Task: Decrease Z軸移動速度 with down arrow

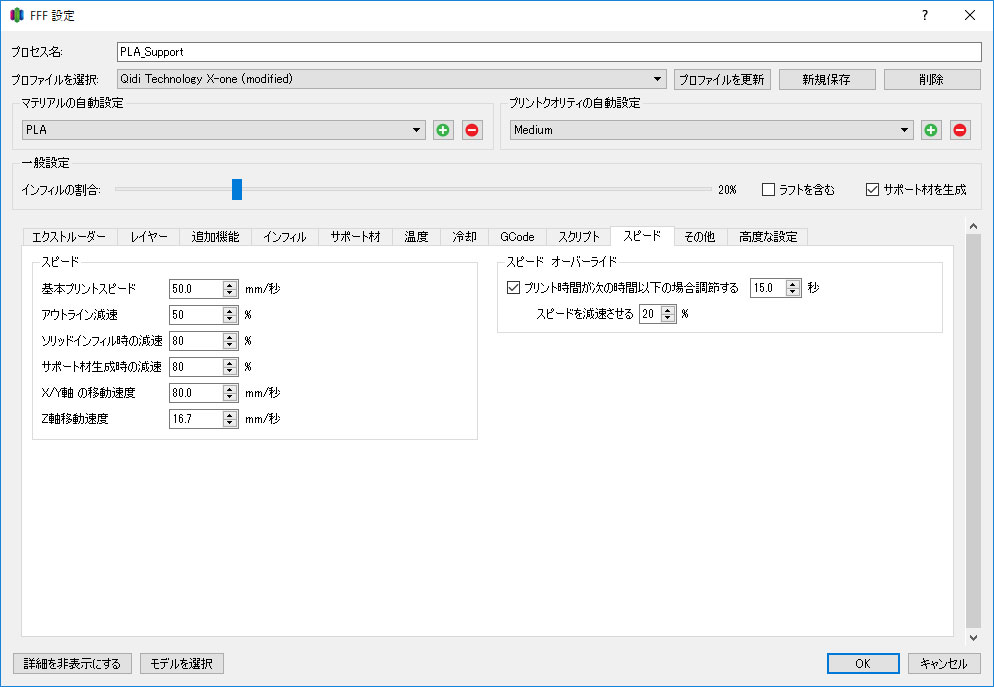Action: click(230, 424)
